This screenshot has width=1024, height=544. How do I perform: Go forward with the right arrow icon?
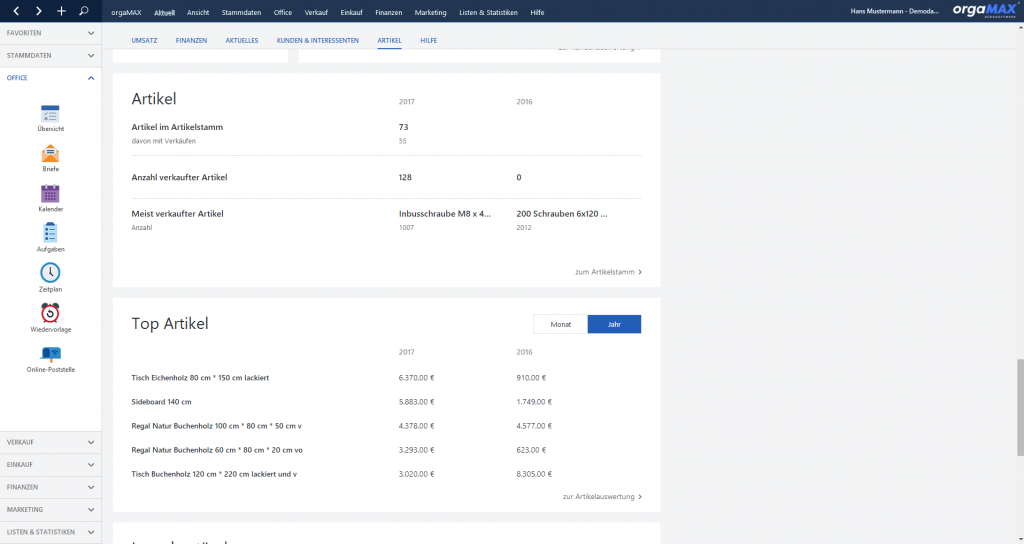point(39,11)
